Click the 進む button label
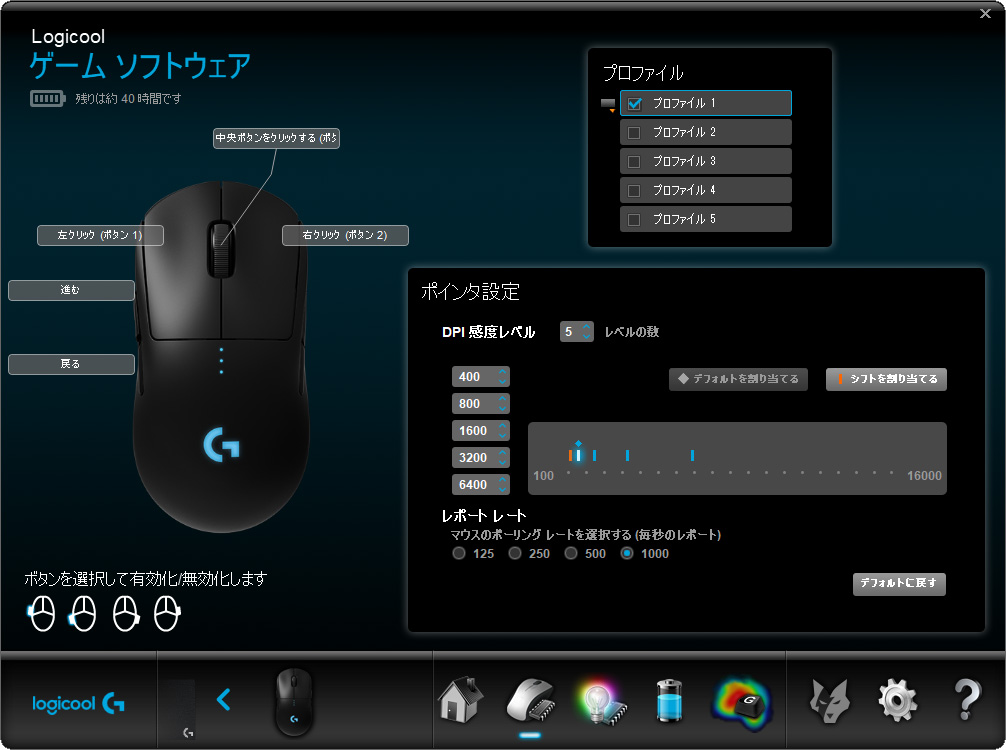 (71, 290)
